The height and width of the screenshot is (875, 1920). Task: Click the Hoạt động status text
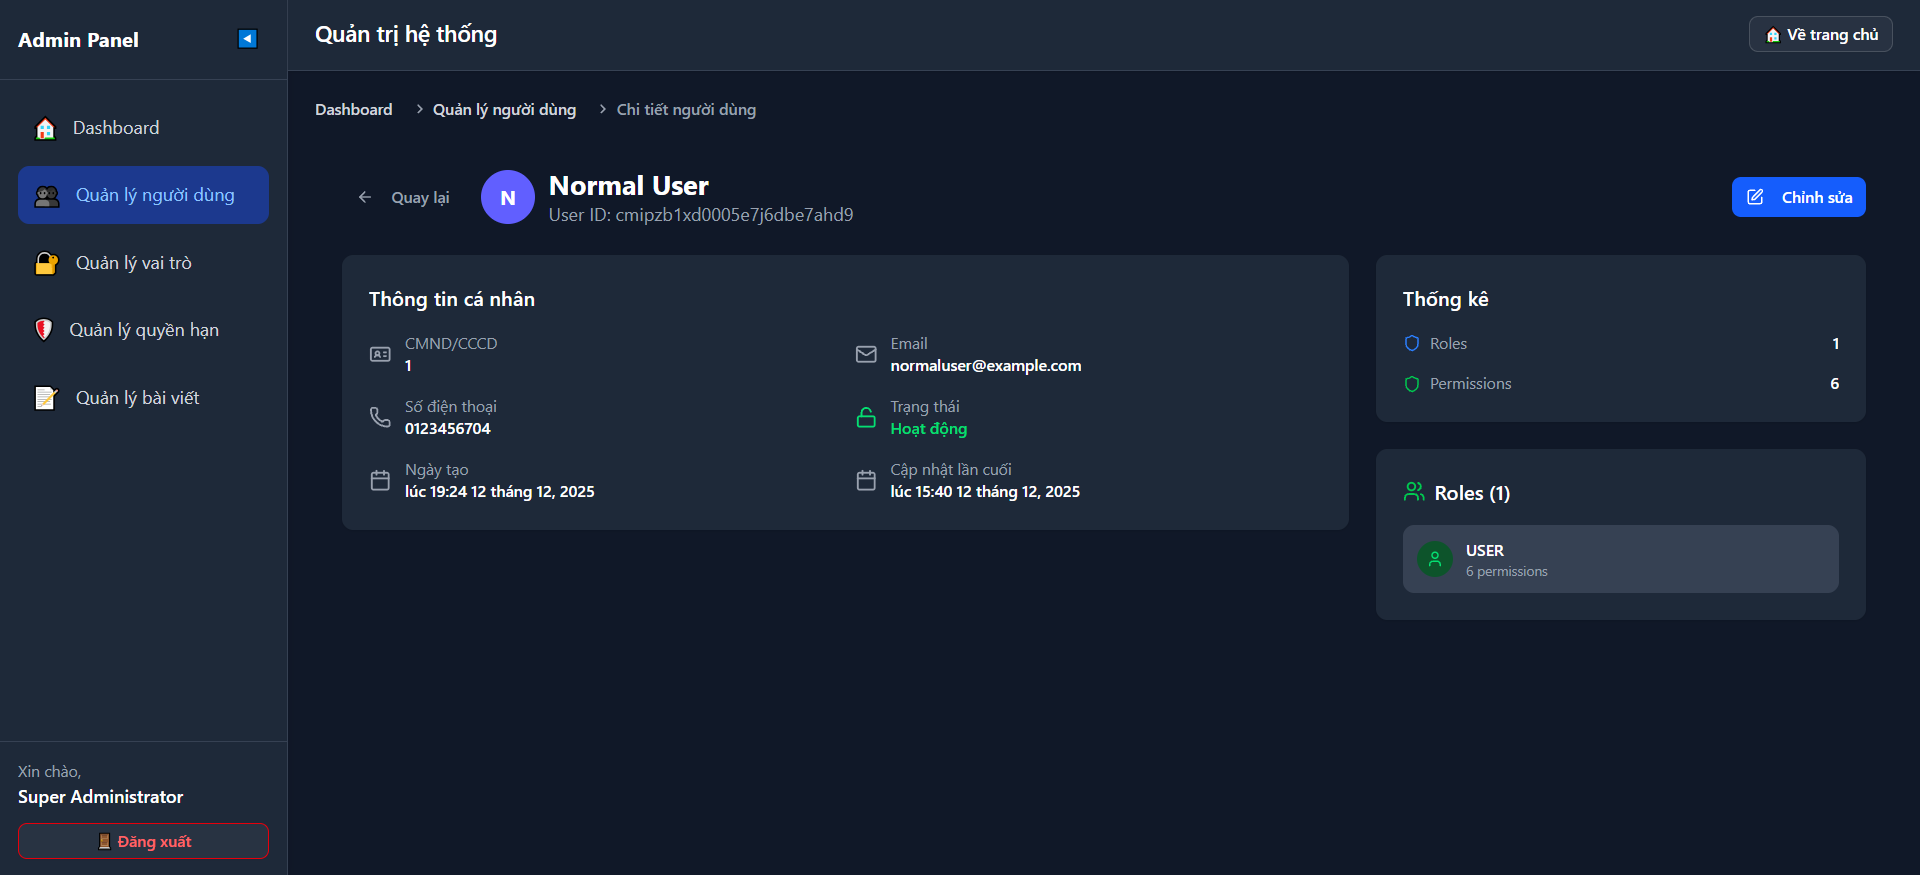(x=928, y=429)
